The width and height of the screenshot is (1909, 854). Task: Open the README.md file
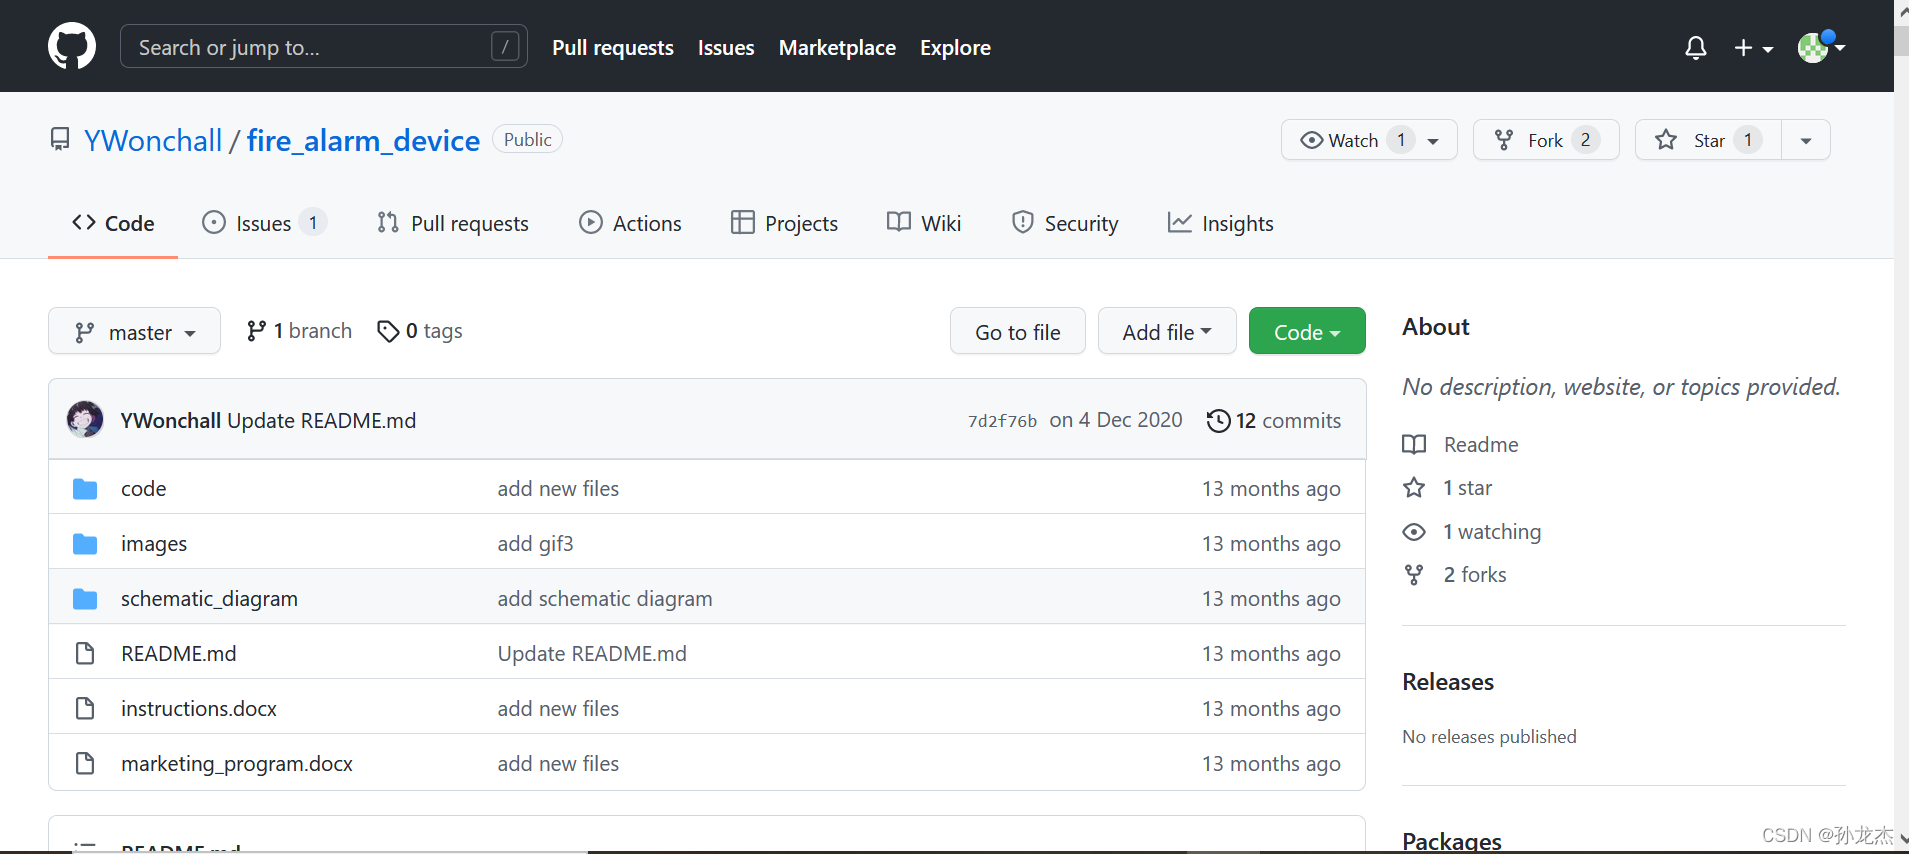178,654
